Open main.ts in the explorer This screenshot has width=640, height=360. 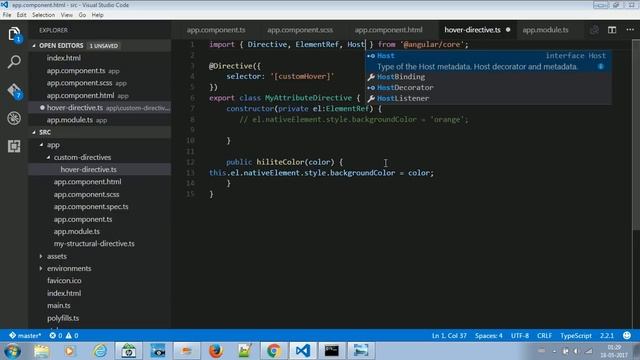pos(58,305)
